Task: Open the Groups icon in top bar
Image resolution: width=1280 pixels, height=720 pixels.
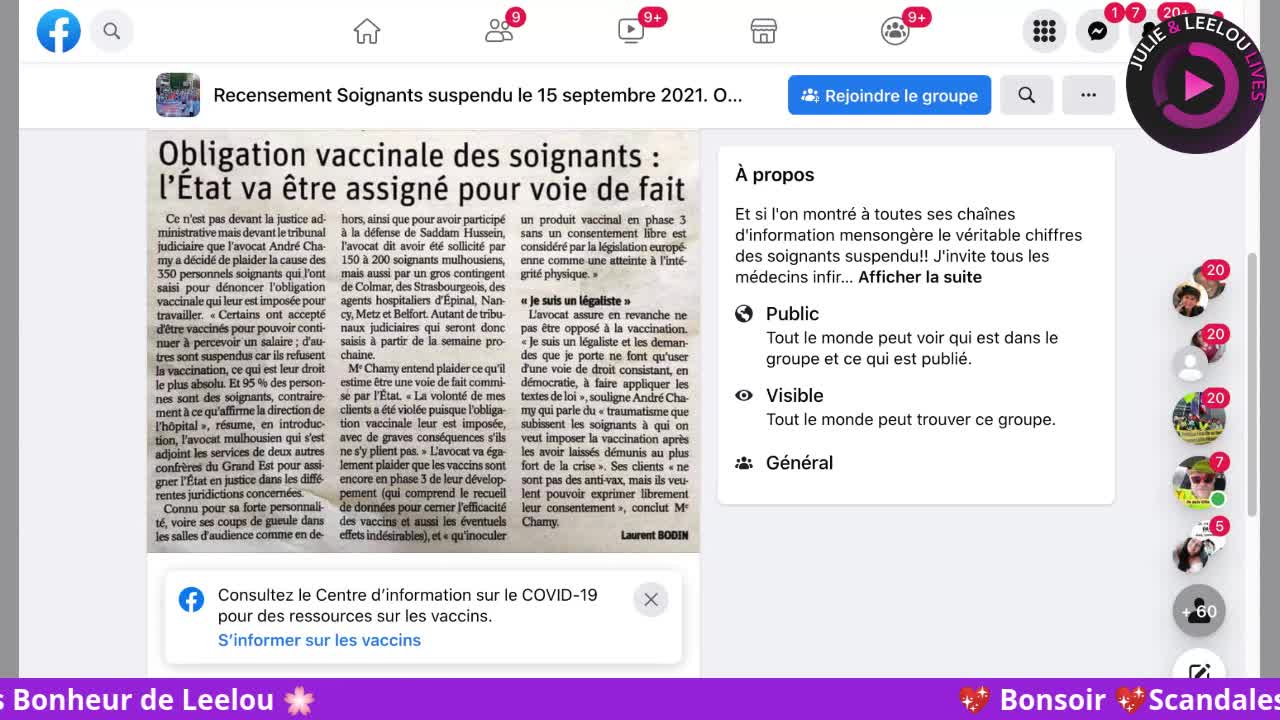Action: pos(895,31)
